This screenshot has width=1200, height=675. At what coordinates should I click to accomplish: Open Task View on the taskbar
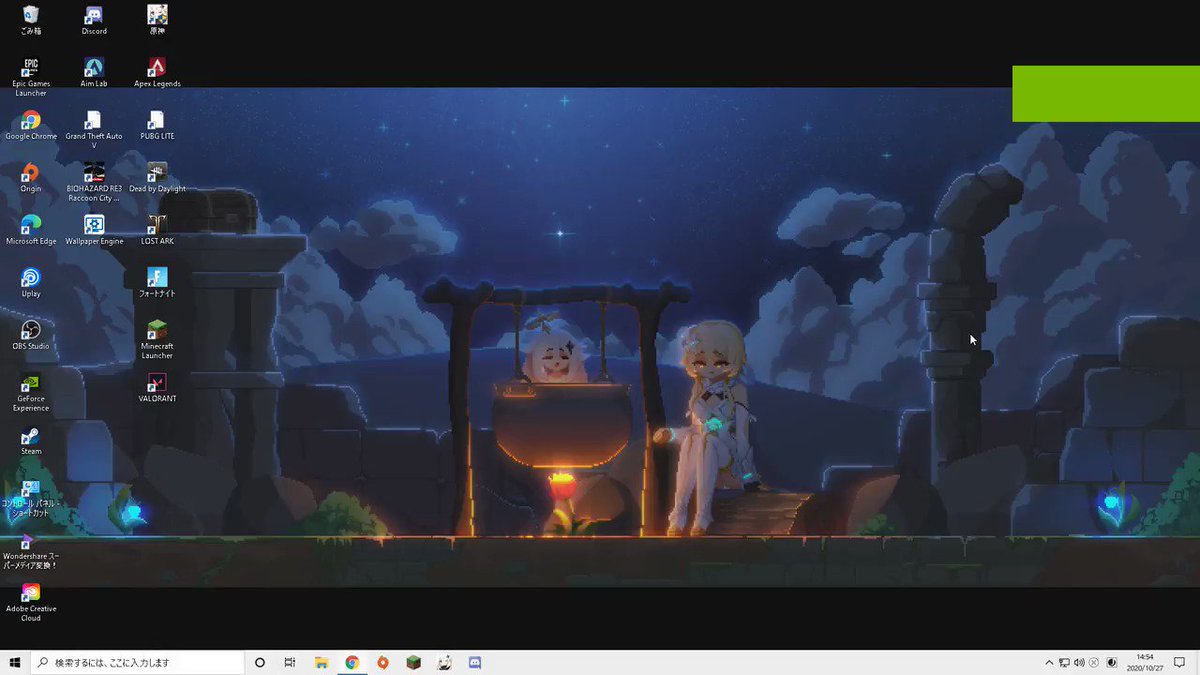click(x=290, y=662)
